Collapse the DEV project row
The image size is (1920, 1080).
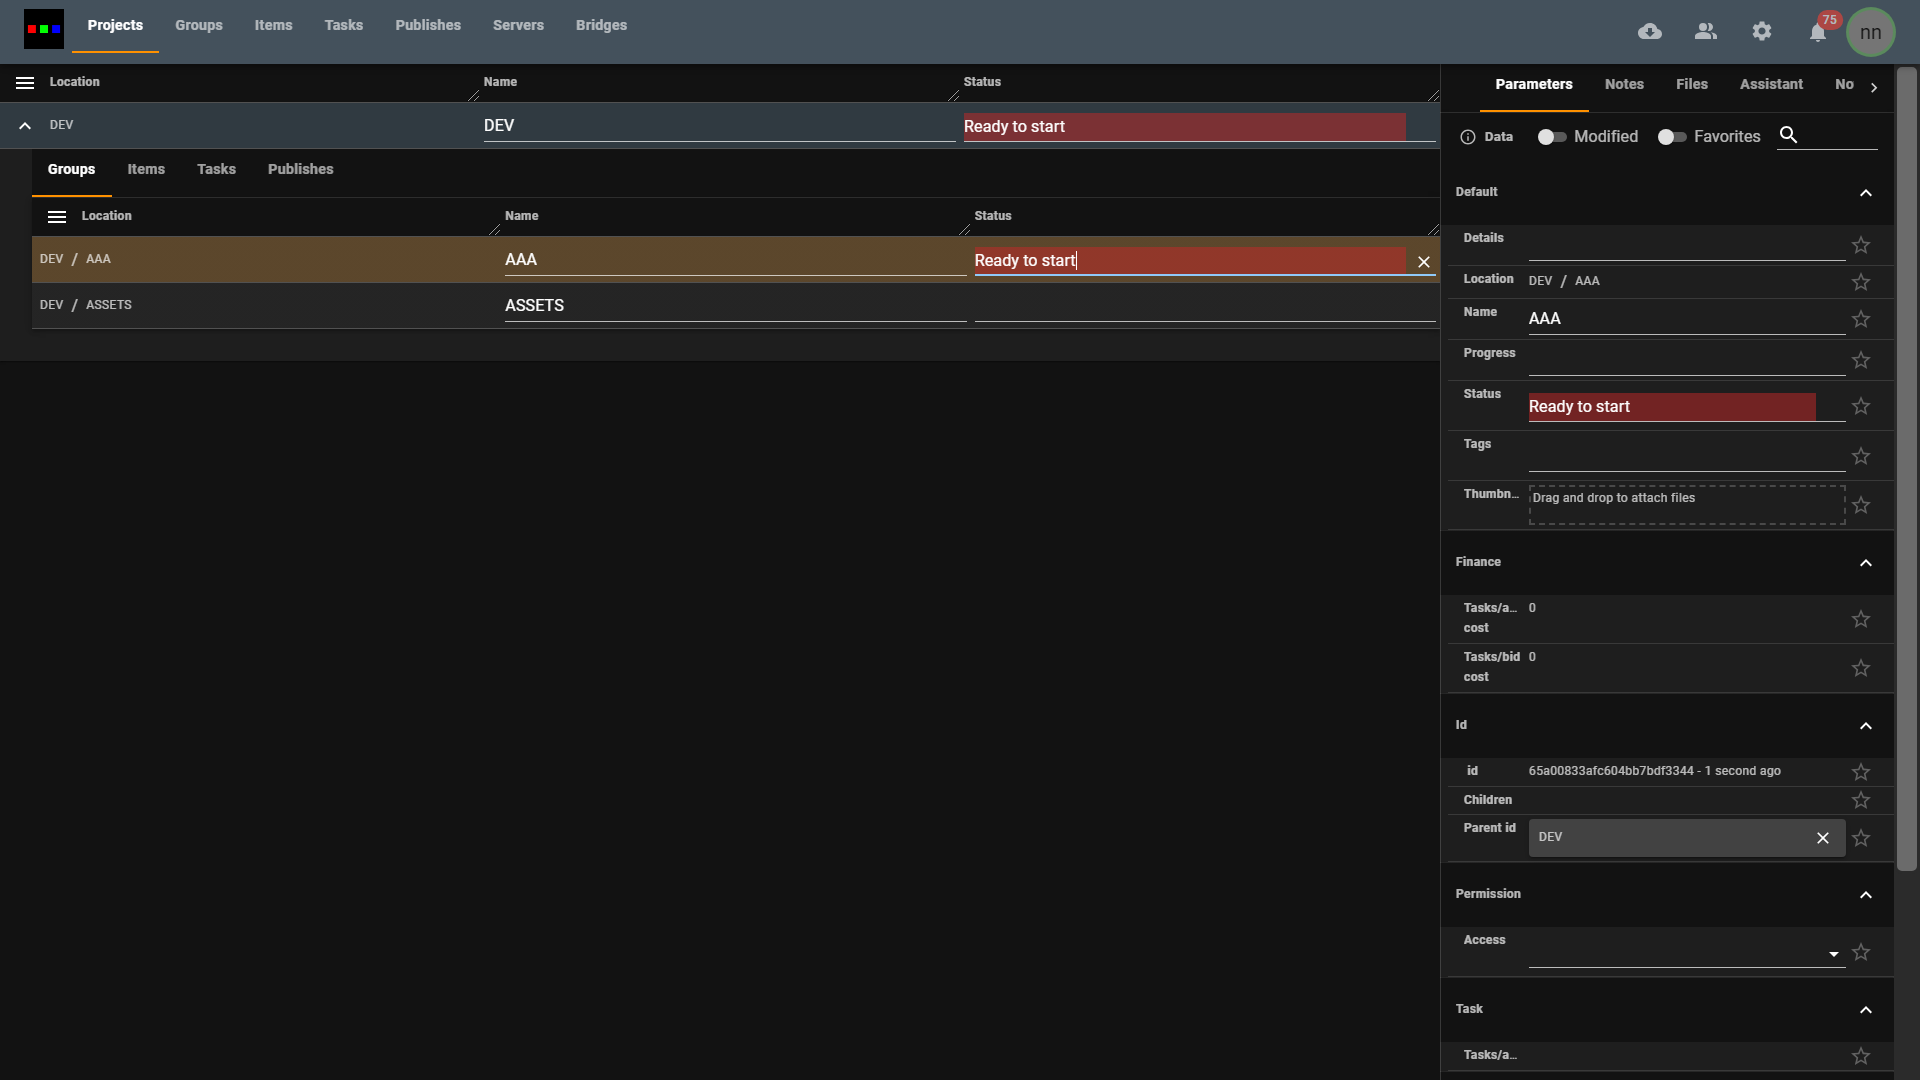25,126
